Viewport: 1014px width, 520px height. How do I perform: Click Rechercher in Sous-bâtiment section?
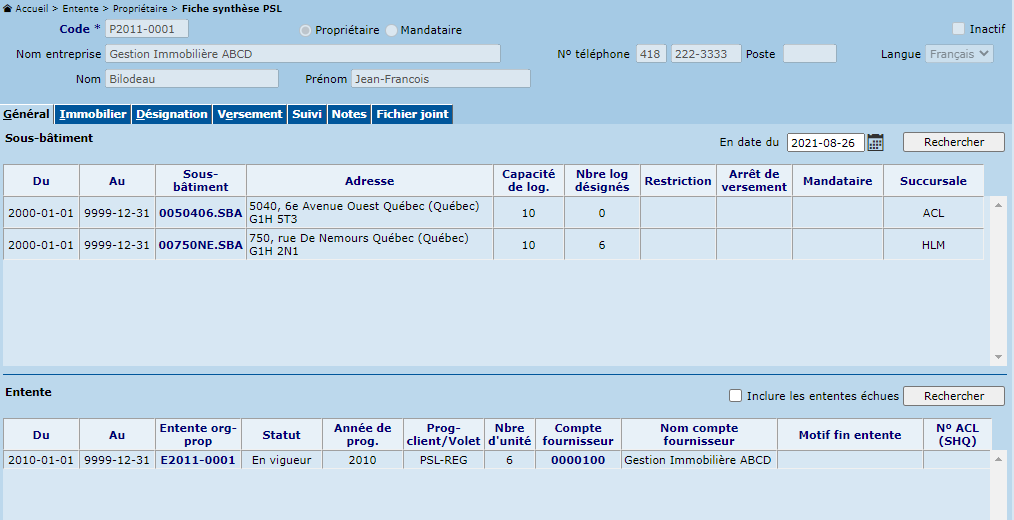(953, 142)
